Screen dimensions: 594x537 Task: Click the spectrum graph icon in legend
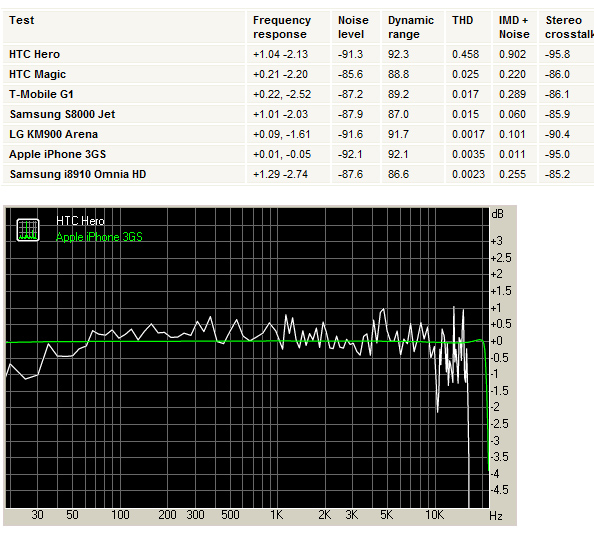[x=28, y=230]
